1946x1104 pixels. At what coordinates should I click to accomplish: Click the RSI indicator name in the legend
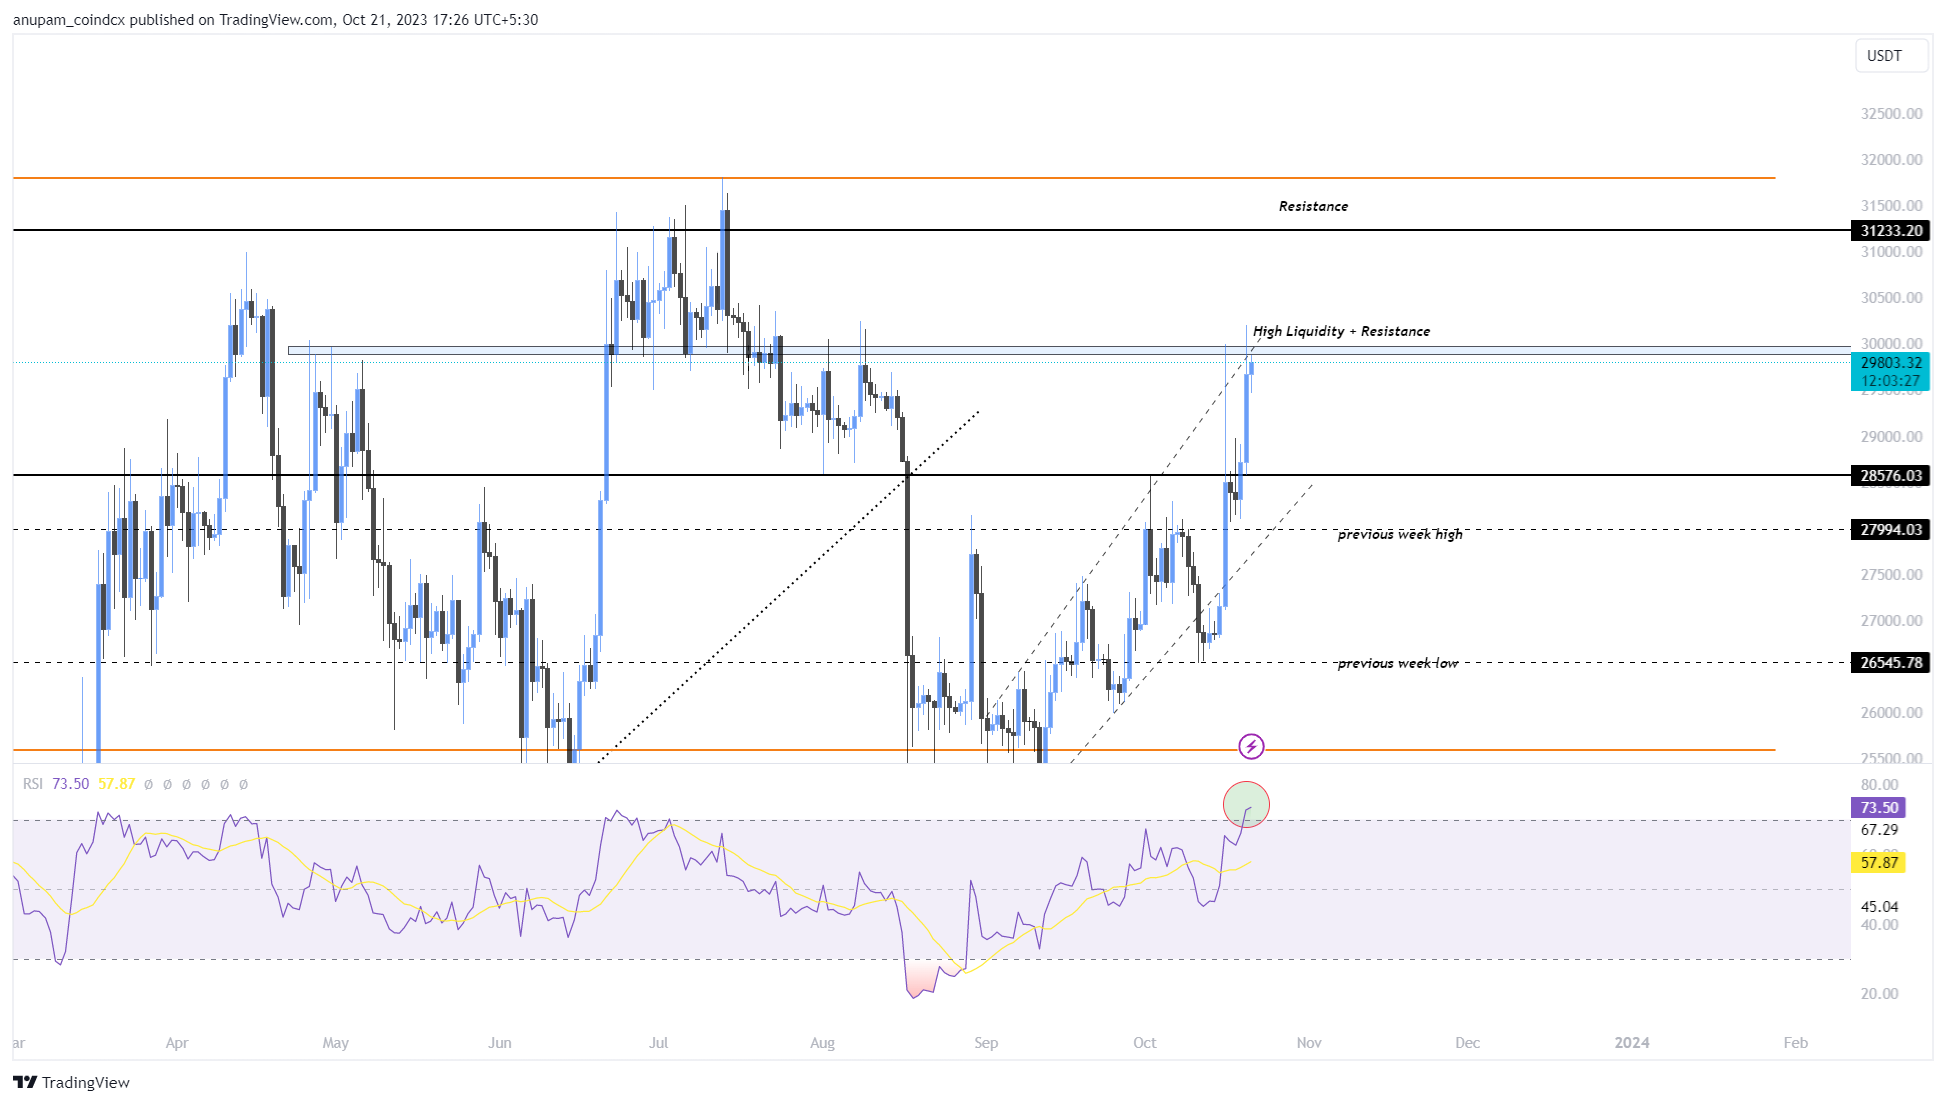pyautogui.click(x=33, y=784)
